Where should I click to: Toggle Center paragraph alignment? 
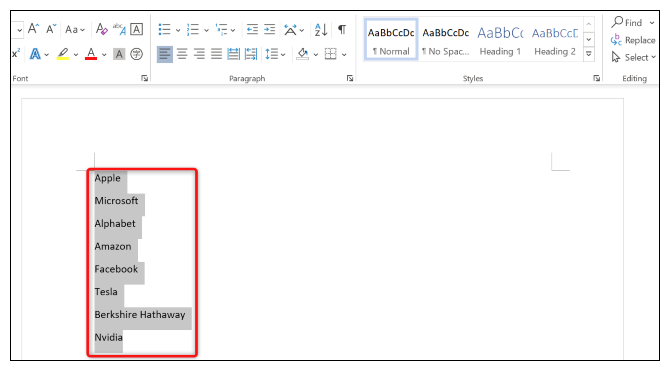(182, 54)
